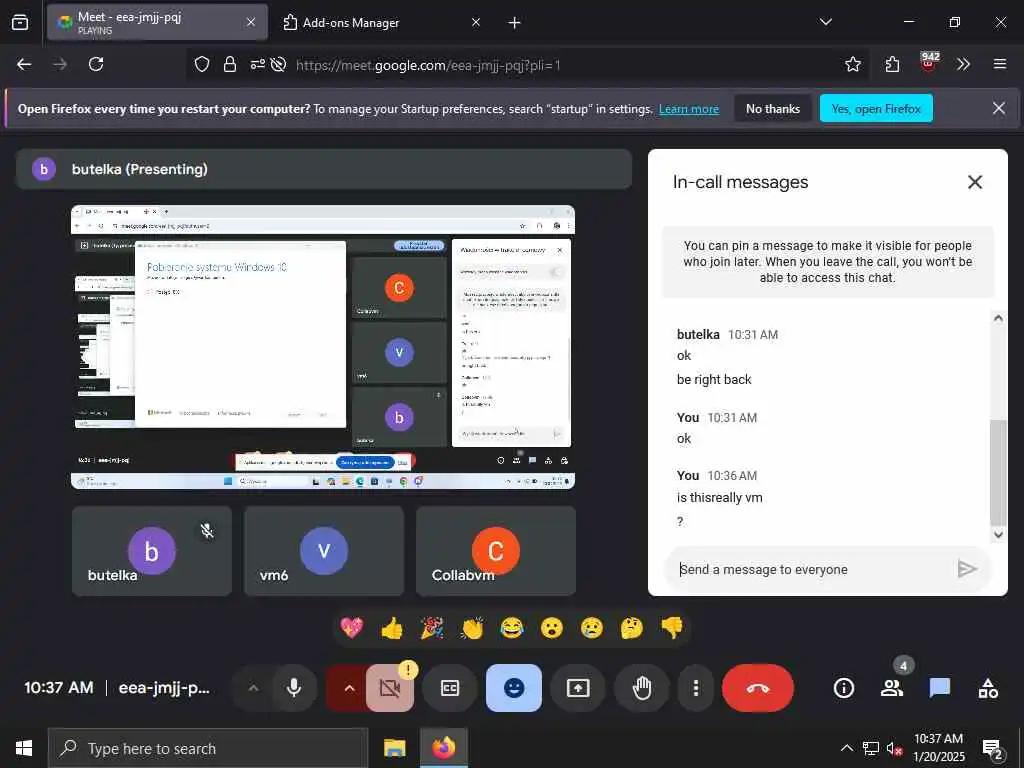Viewport: 1024px width, 768px height.
Task: Send the surprised face reaction
Action: (x=552, y=628)
